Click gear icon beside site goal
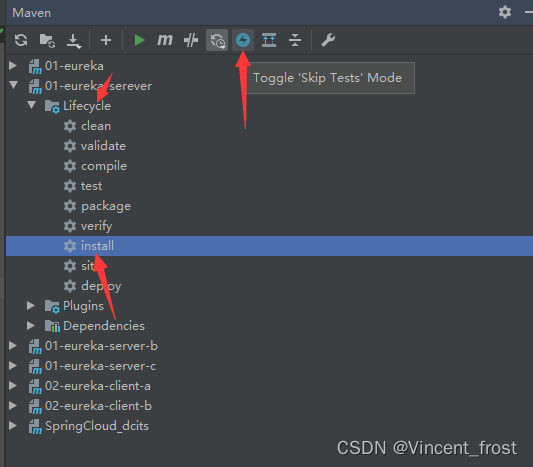The width and height of the screenshot is (533, 467). point(70,266)
